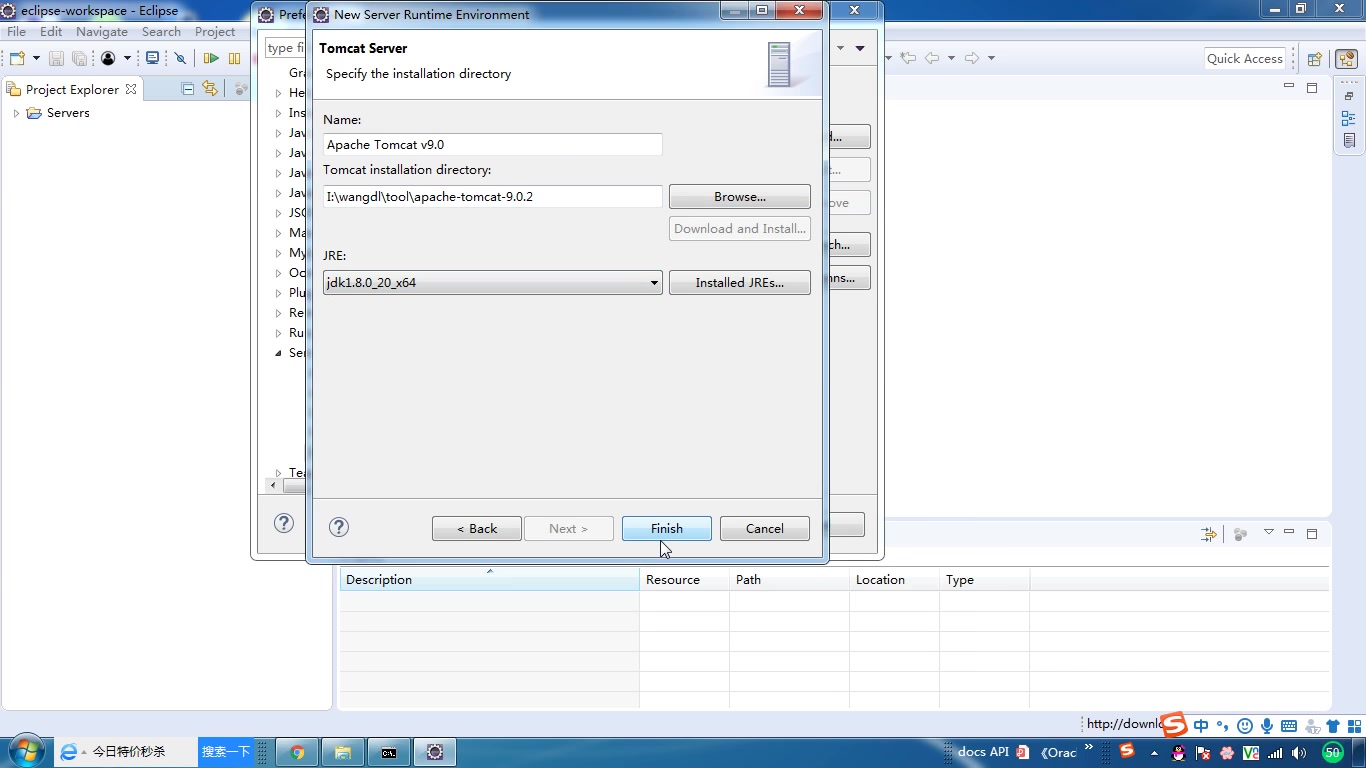Click the Windows Start button
This screenshot has height=768, width=1366.
(26, 751)
